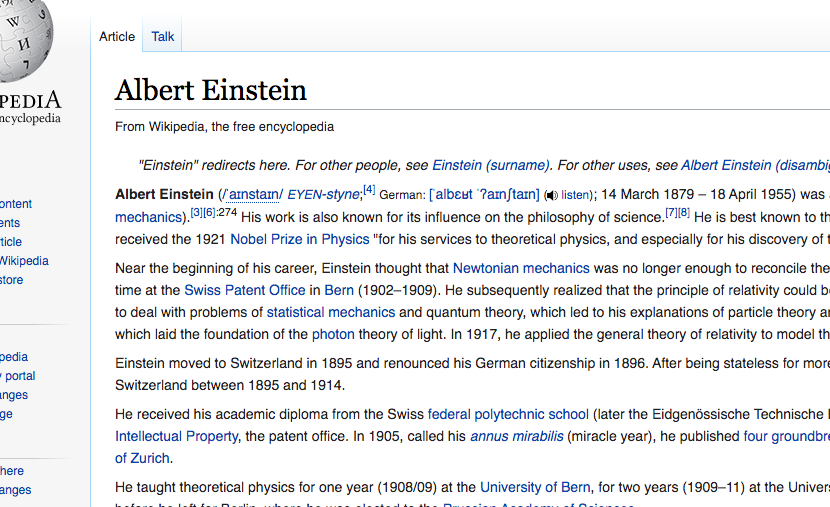Open citation reference [6]

209,212
